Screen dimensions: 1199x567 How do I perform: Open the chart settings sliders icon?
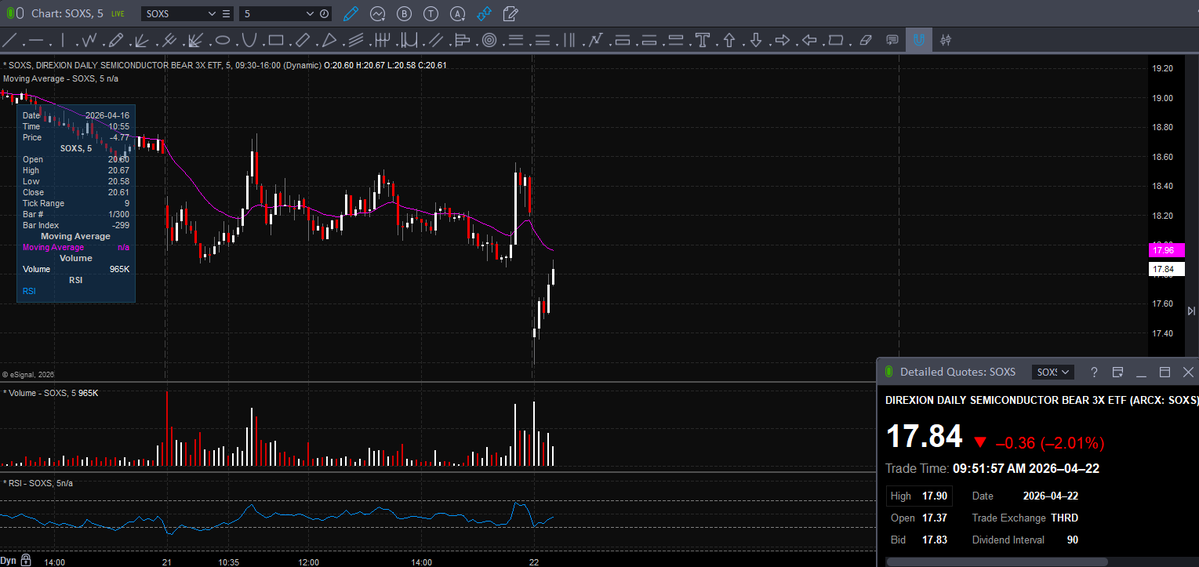tap(946, 40)
